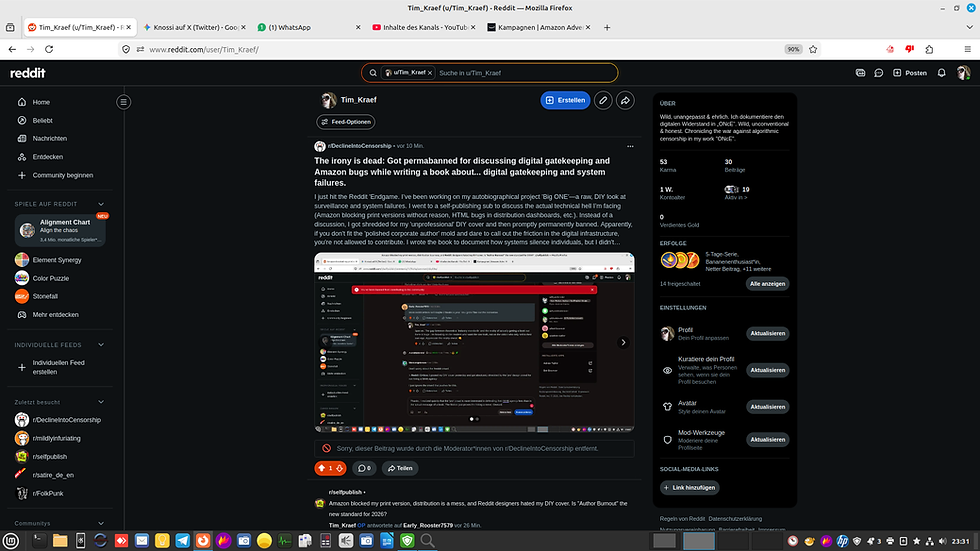
Task: Click Aktualisieren next to Mod-Werkzeuge
Action: tap(767, 440)
